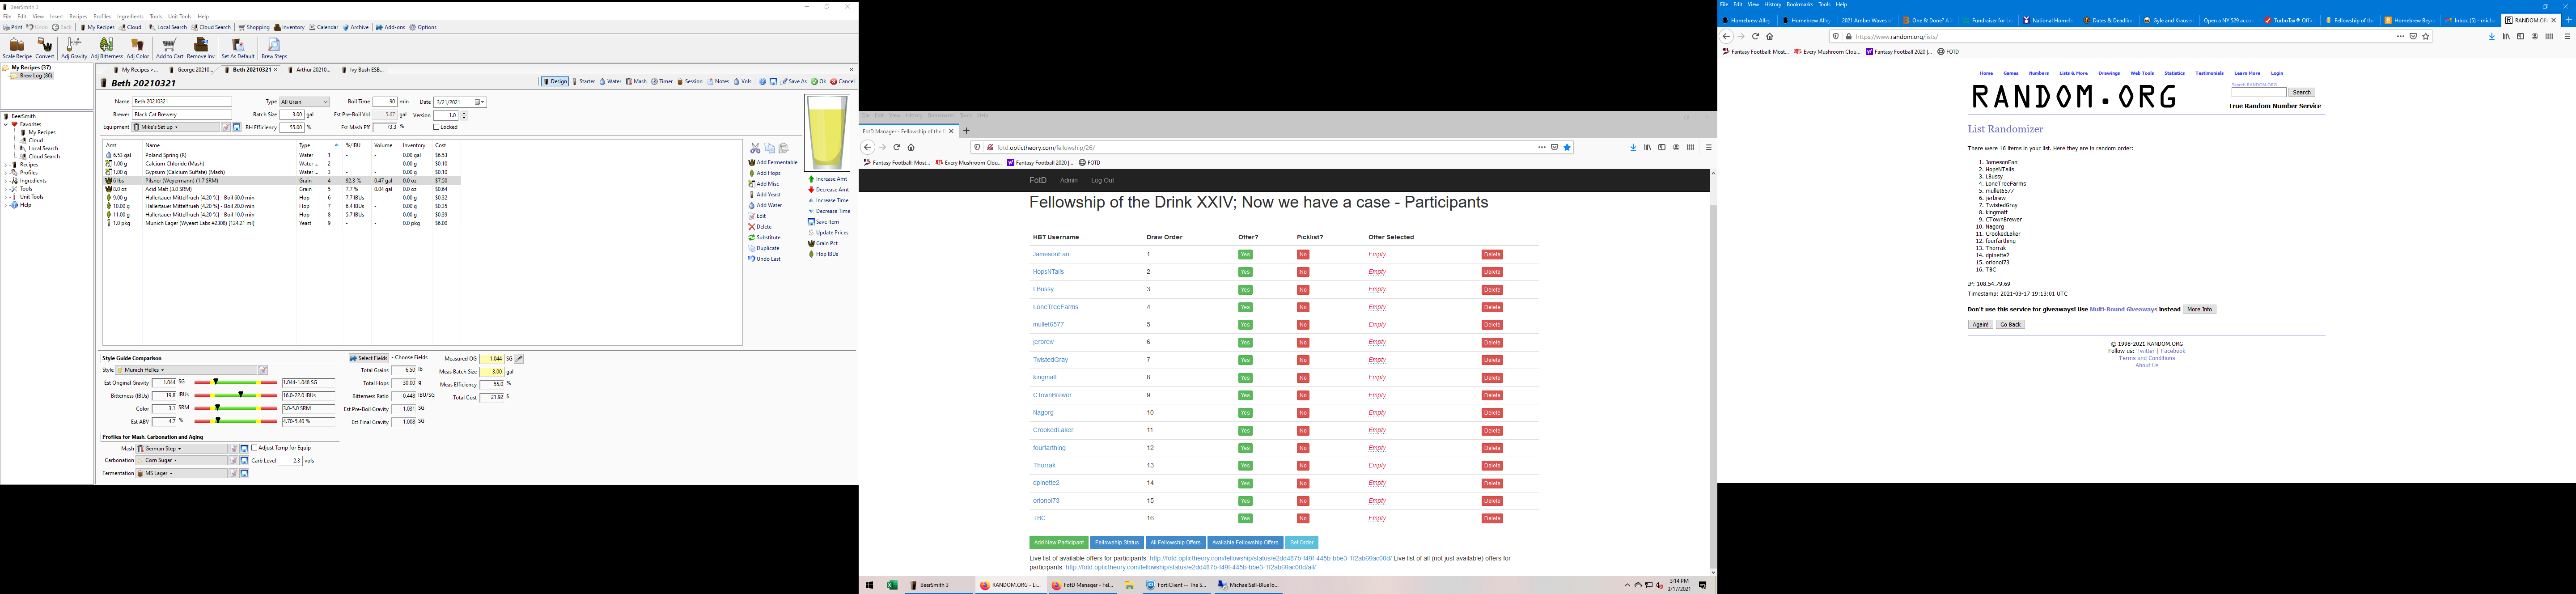Click Substitute ingredient
The height and width of the screenshot is (594, 2576).
coord(765,237)
